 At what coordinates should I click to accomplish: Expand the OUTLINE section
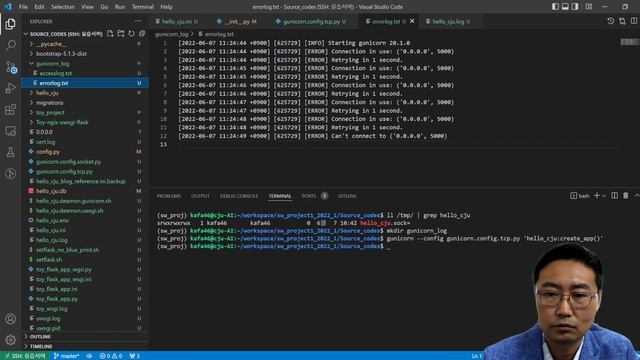(40, 336)
